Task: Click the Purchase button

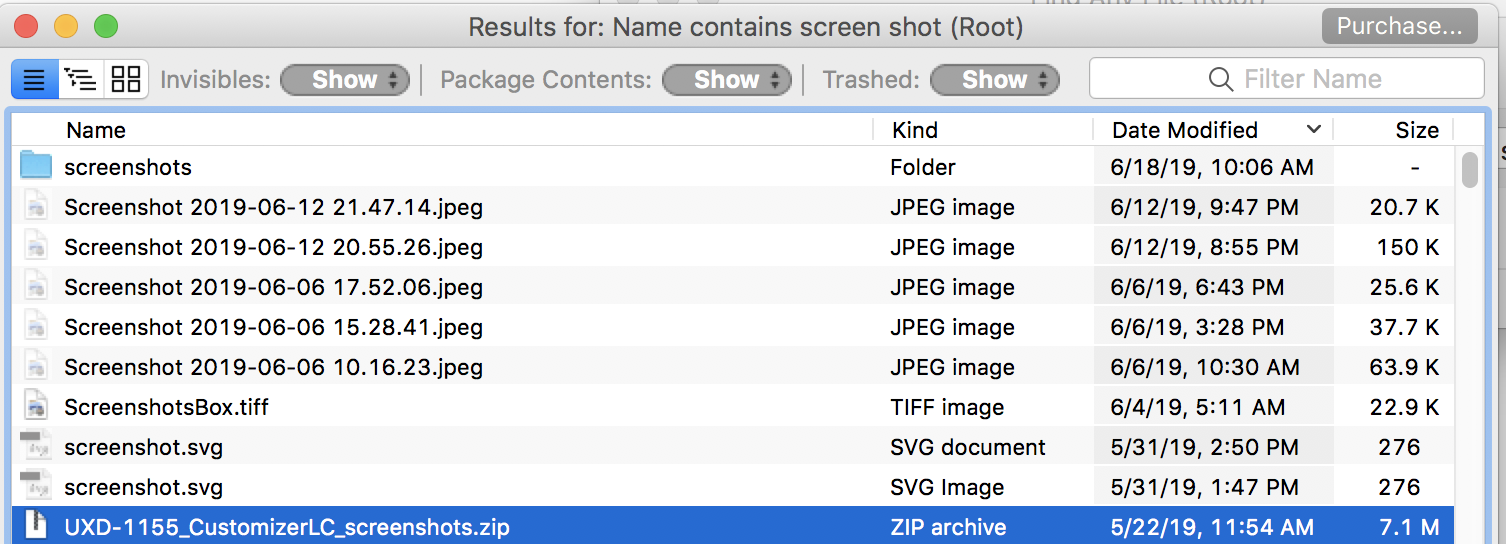Action: (x=1399, y=27)
